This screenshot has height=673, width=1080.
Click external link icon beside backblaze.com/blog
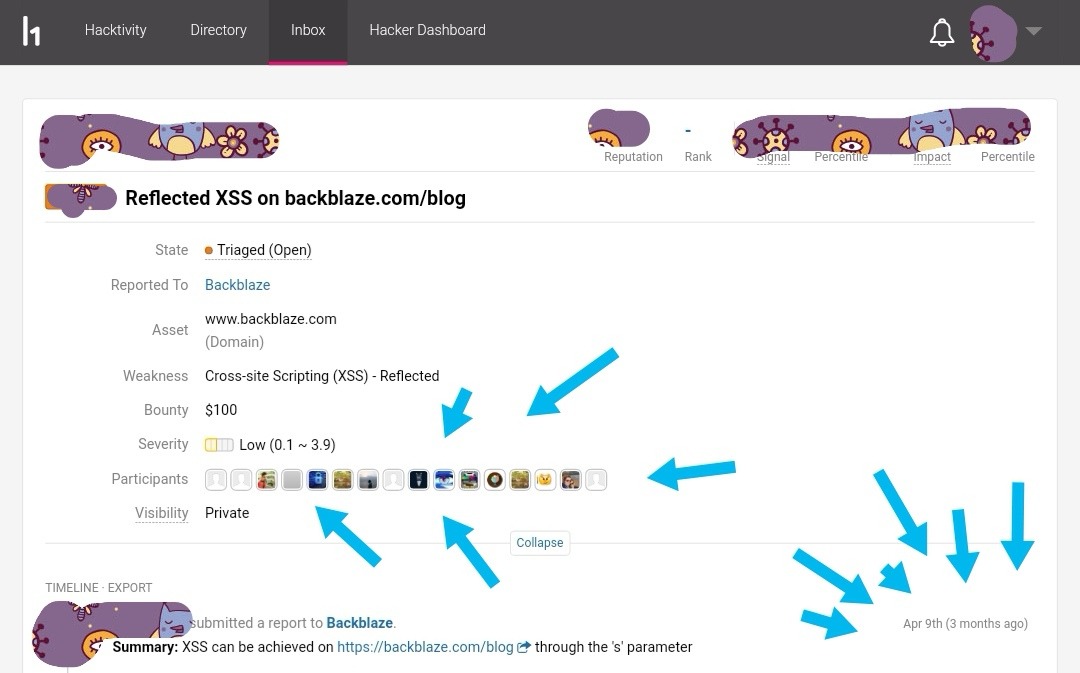(523, 647)
